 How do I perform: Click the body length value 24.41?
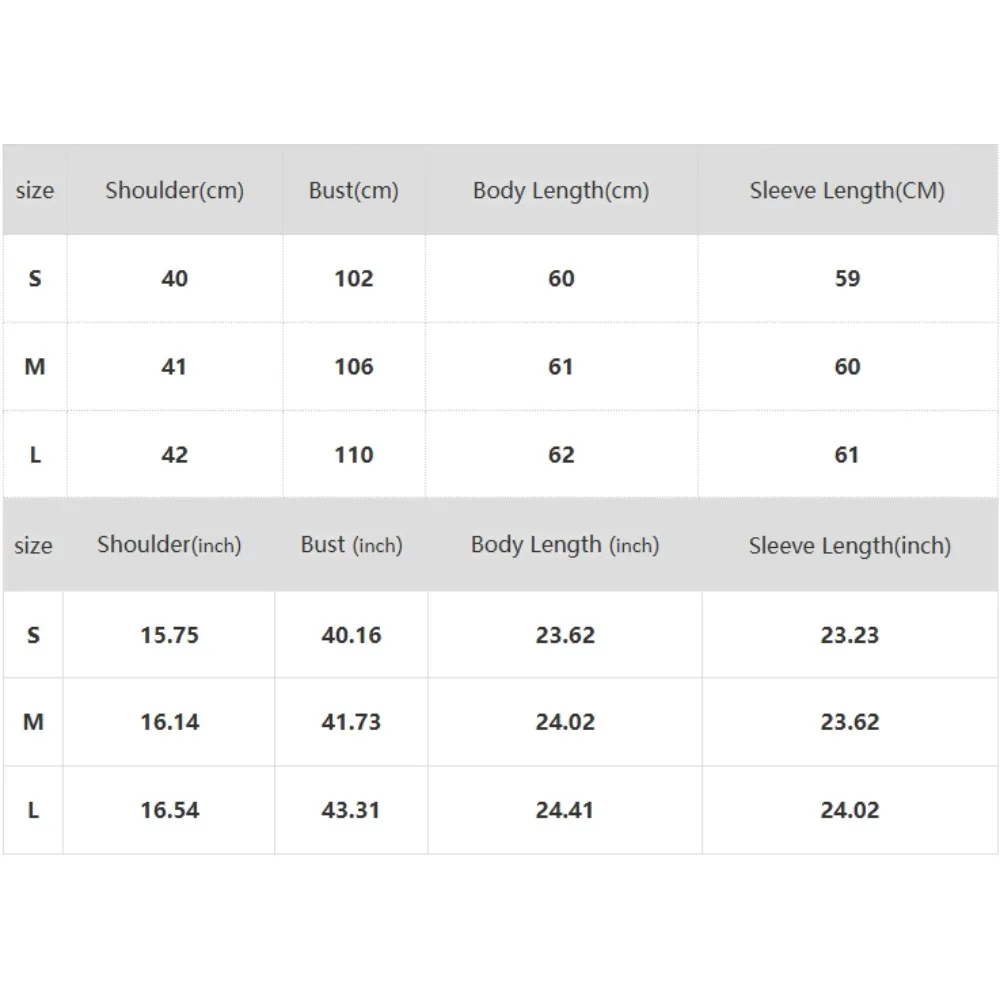(565, 810)
